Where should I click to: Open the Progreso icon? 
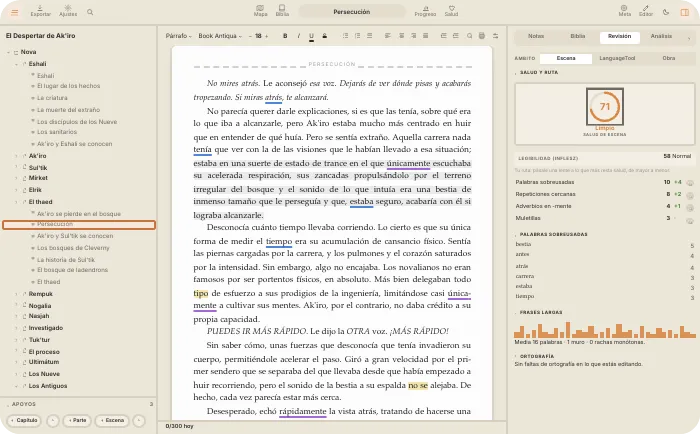click(x=425, y=11)
